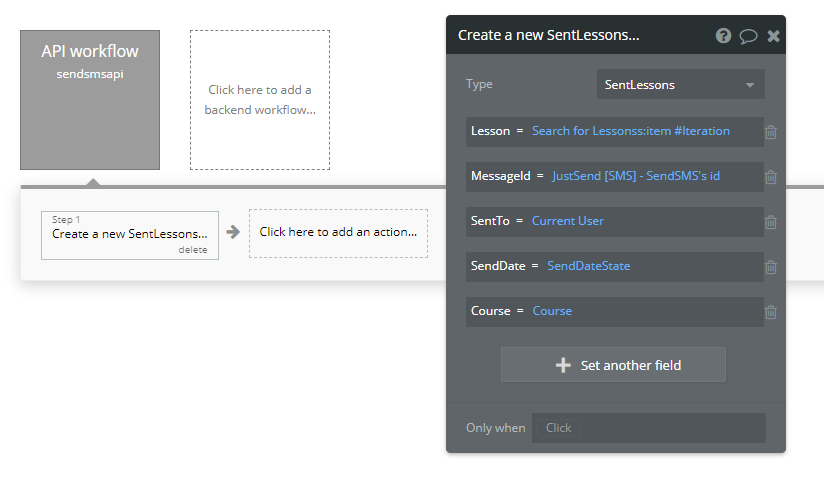824x487 pixels.
Task: Expand the Type dropdown arrow
Action: tap(750, 85)
